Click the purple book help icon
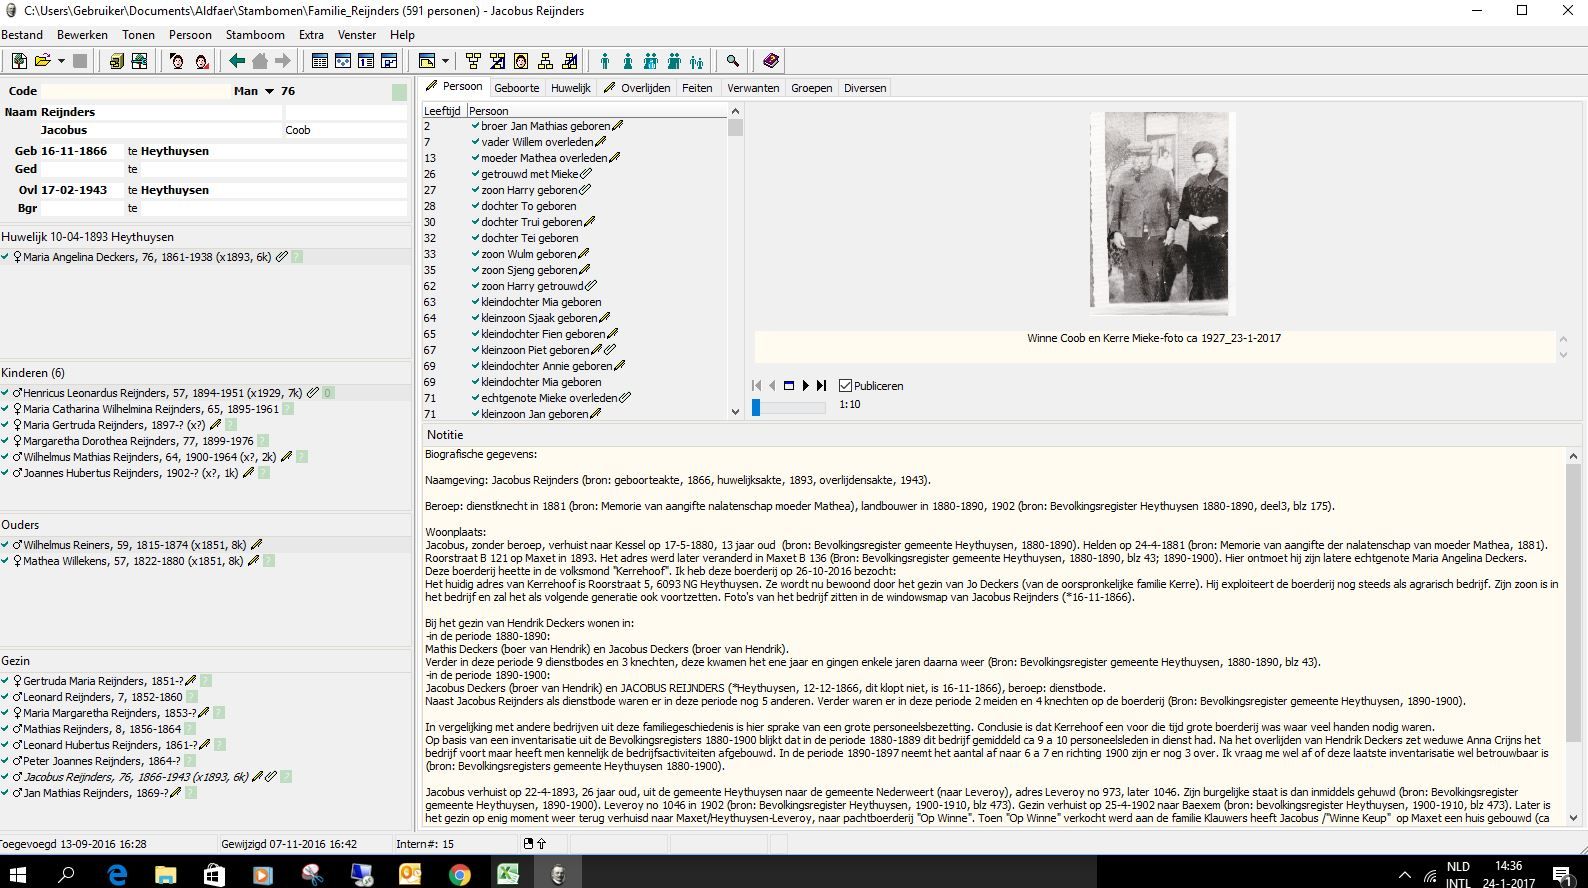 click(770, 61)
